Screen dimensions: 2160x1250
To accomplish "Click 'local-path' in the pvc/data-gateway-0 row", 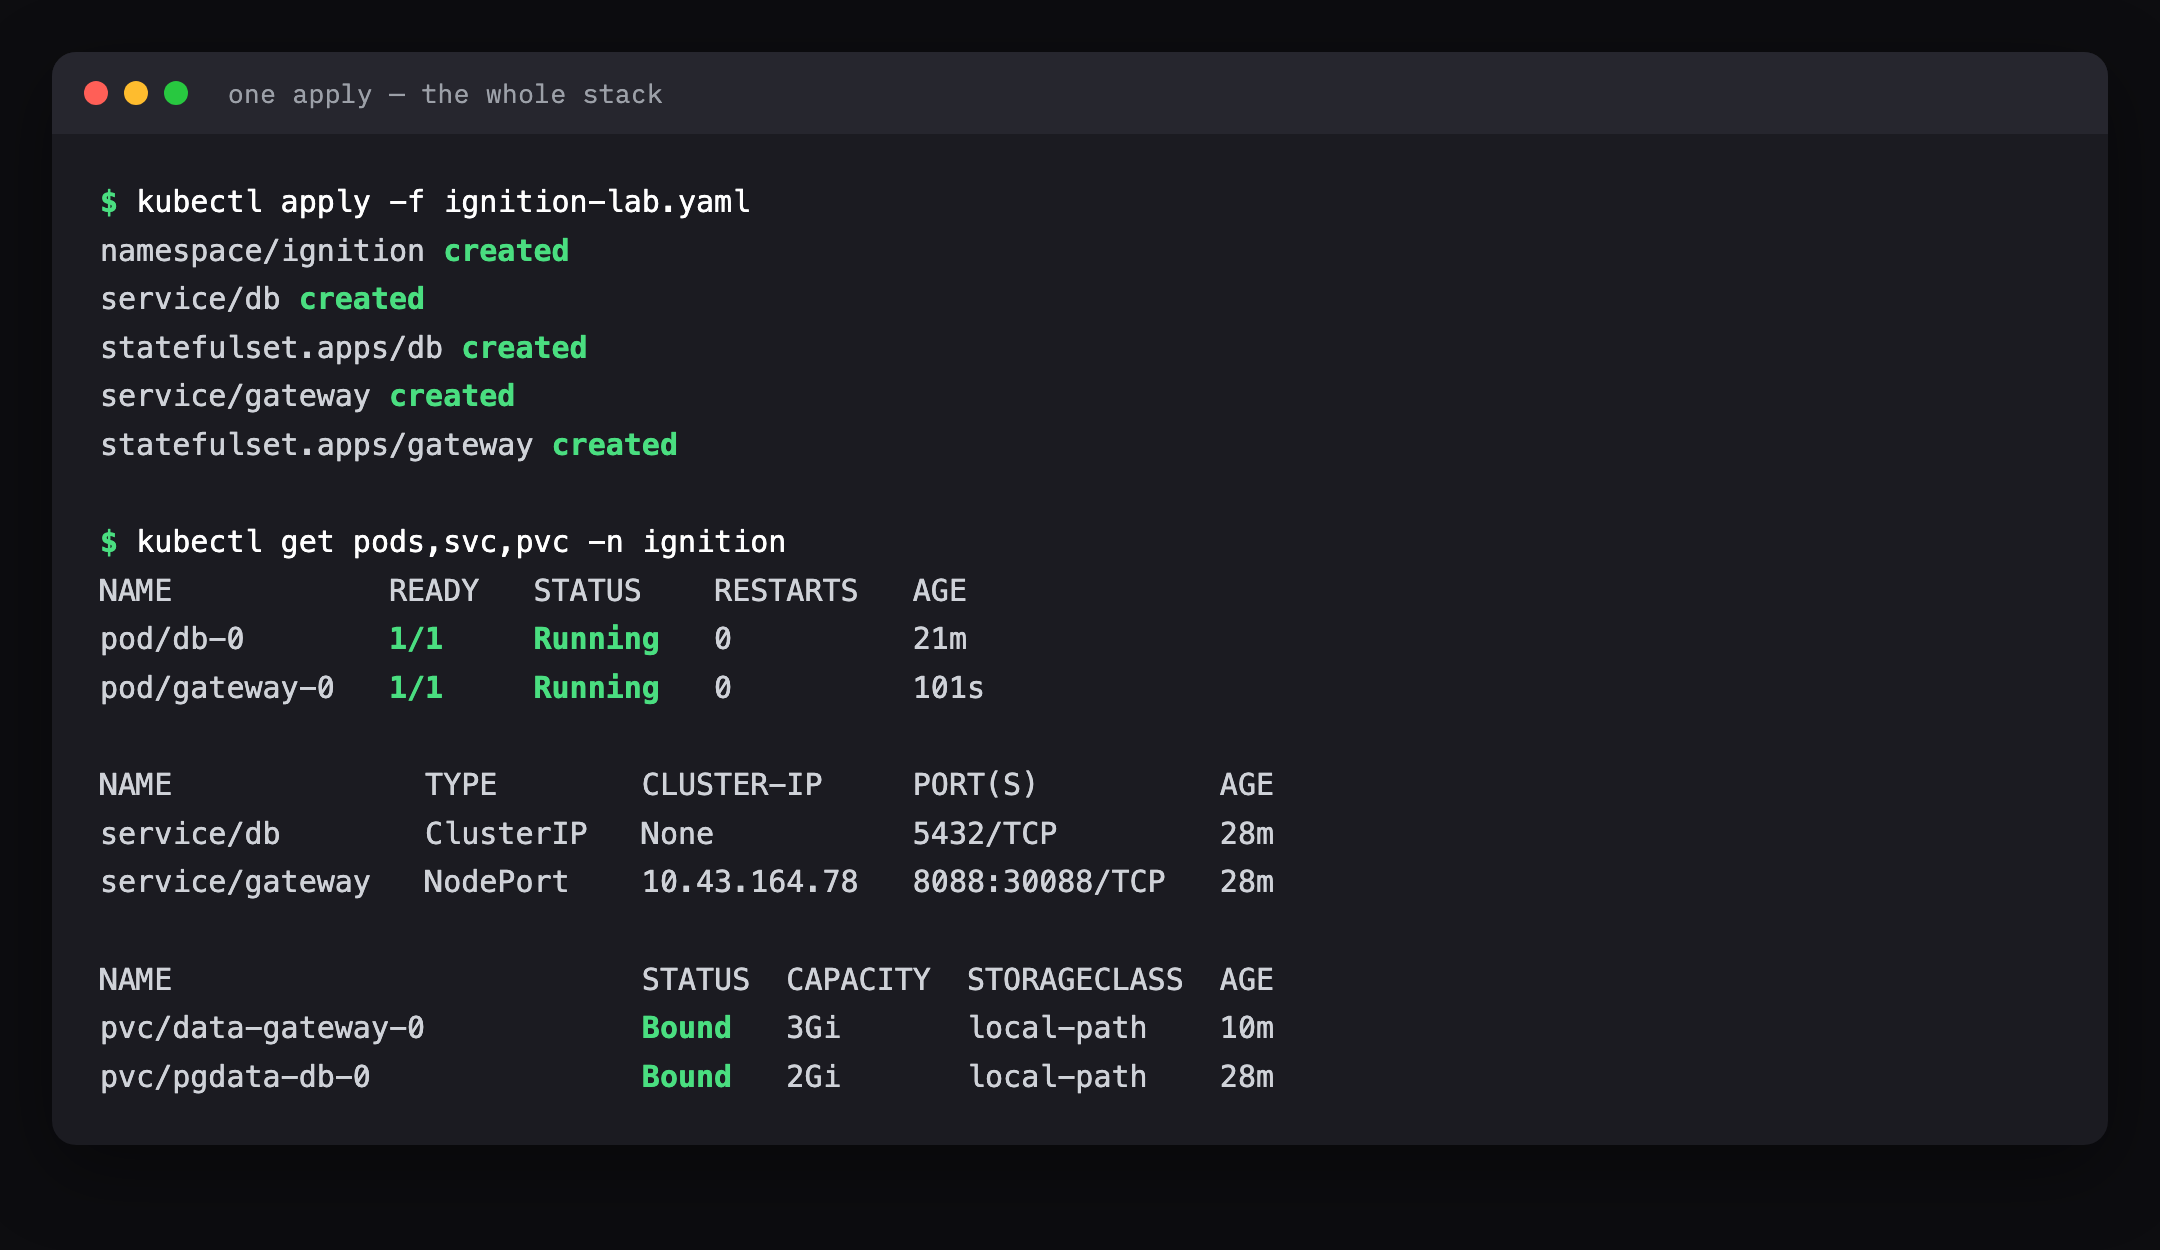I will pyautogui.click(x=1058, y=1028).
